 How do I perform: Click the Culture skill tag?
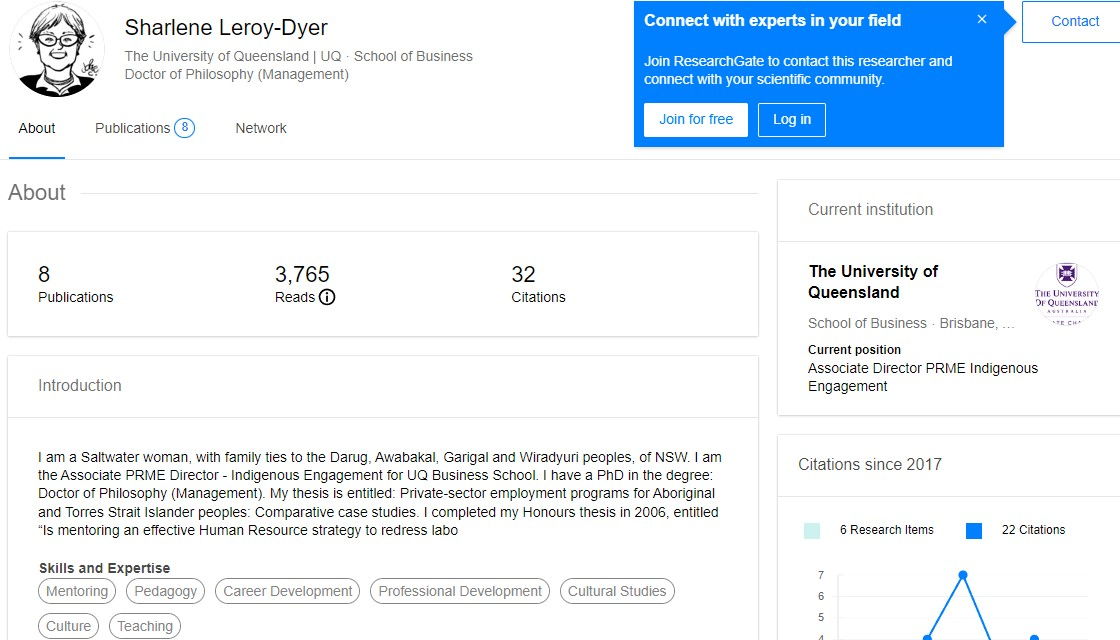click(x=69, y=626)
